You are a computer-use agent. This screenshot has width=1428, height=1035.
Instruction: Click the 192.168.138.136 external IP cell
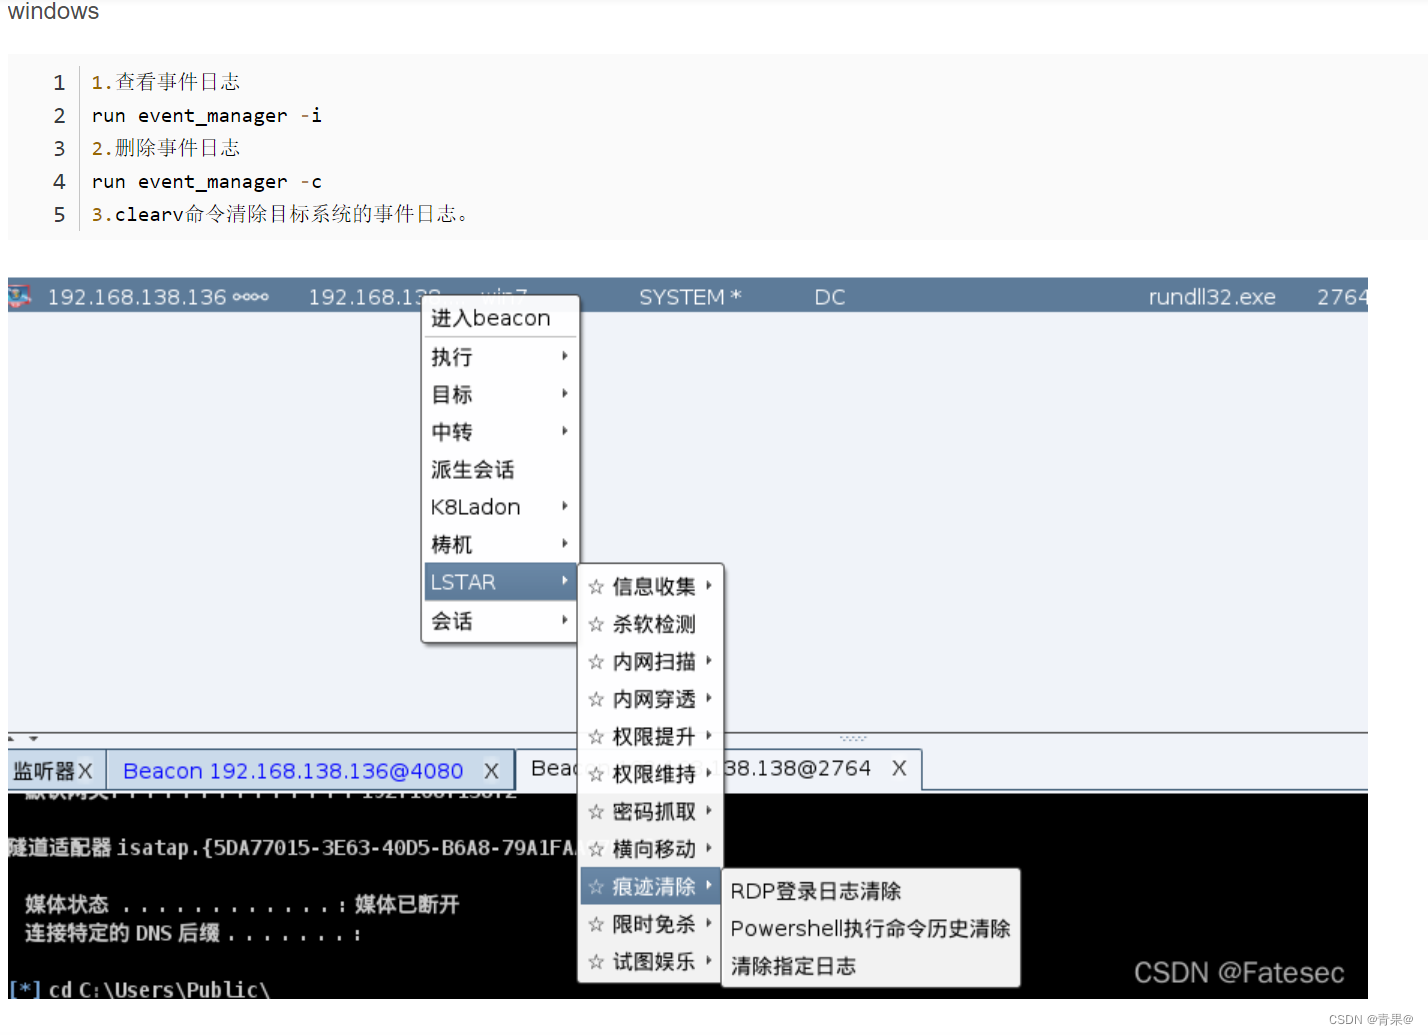pyautogui.click(x=137, y=297)
